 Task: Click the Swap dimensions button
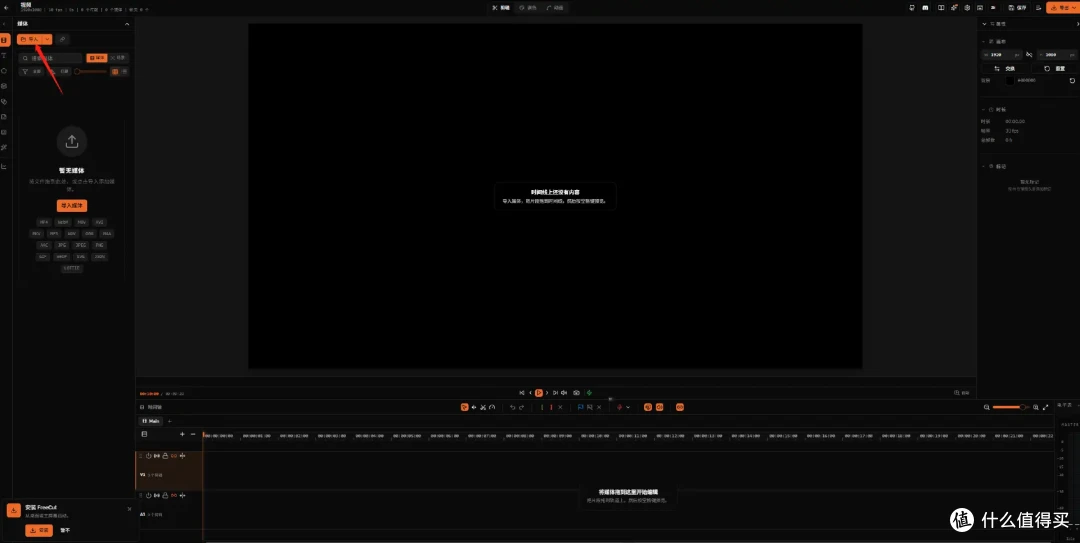pyautogui.click(x=1005, y=68)
